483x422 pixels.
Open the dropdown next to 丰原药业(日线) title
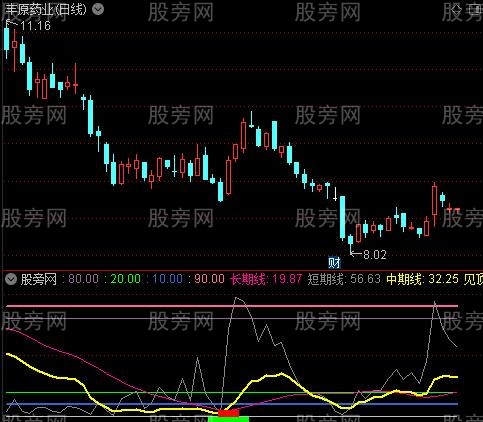[98, 9]
